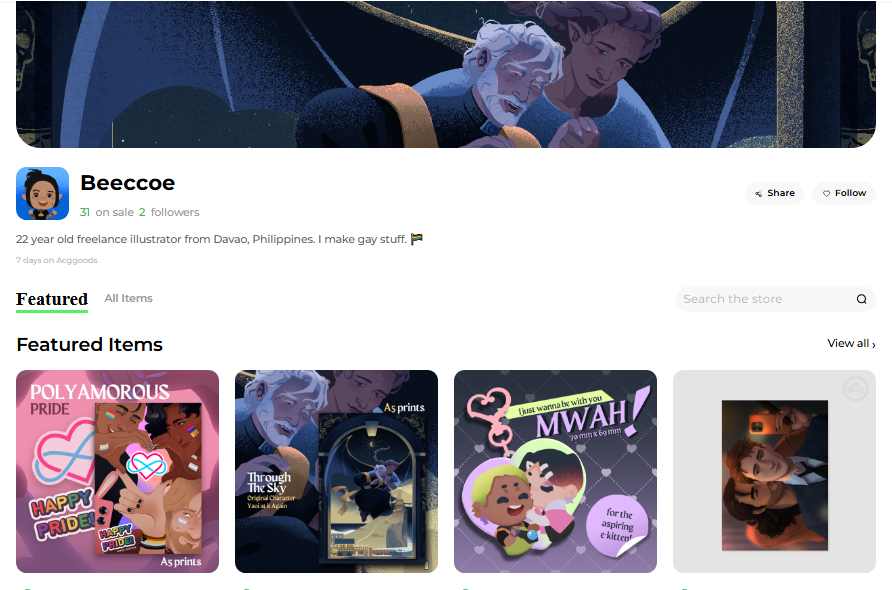Open the Polyamorous Pride print thumbnail
The image size is (892, 590).
coord(117,472)
